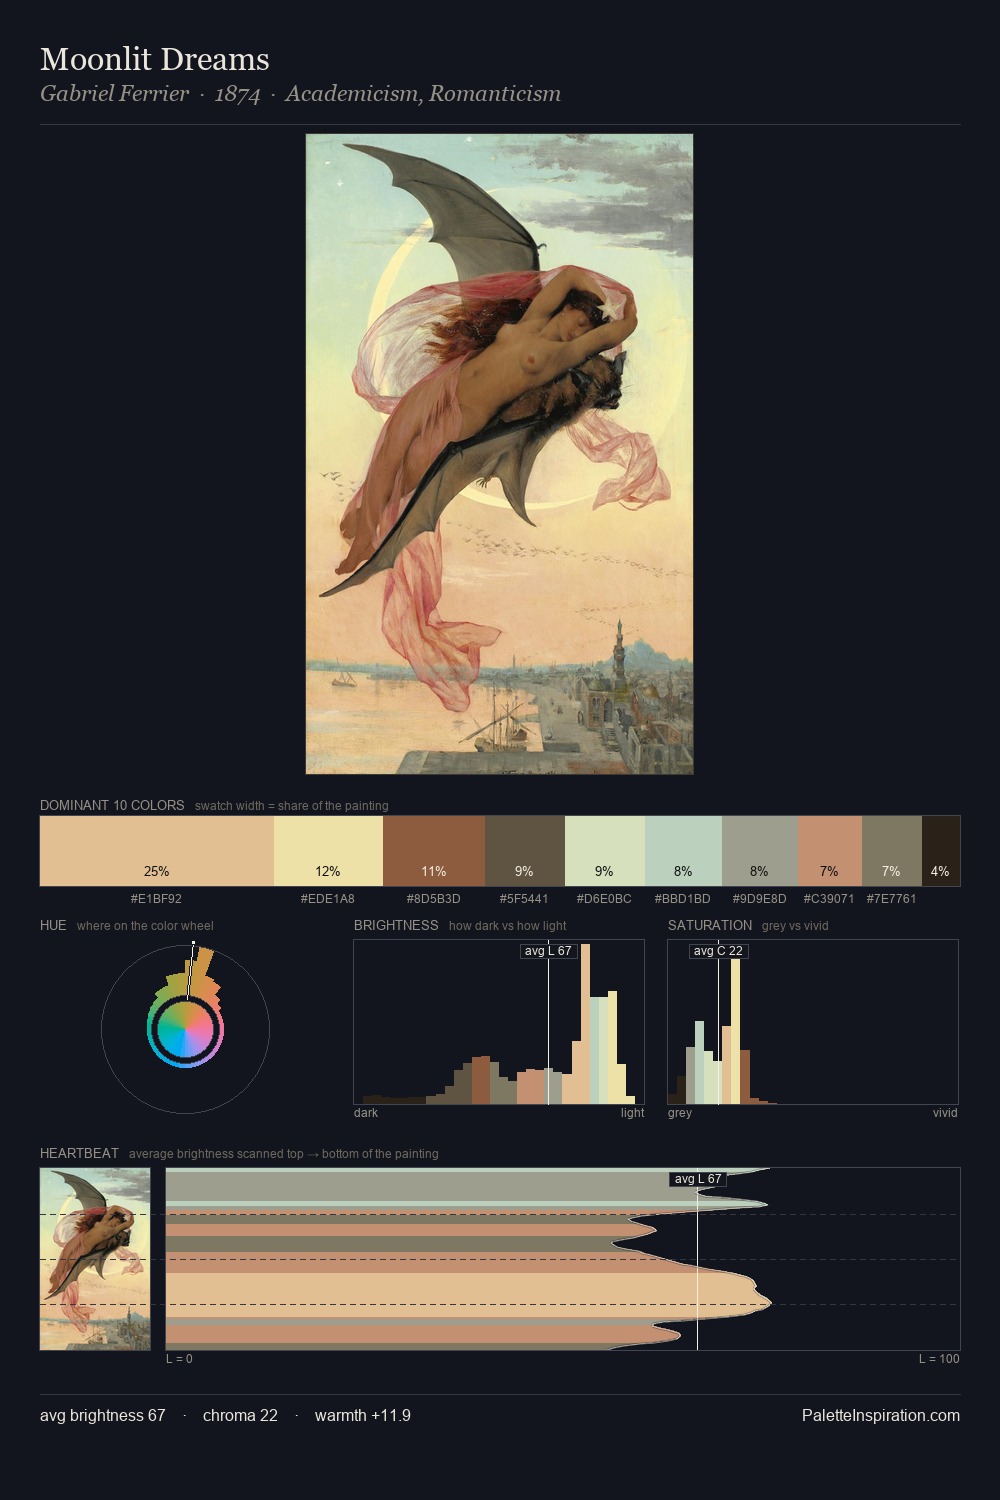The width and height of the screenshot is (1000, 1500).
Task: Click hex code #E1BF92 text
Action: tap(156, 899)
